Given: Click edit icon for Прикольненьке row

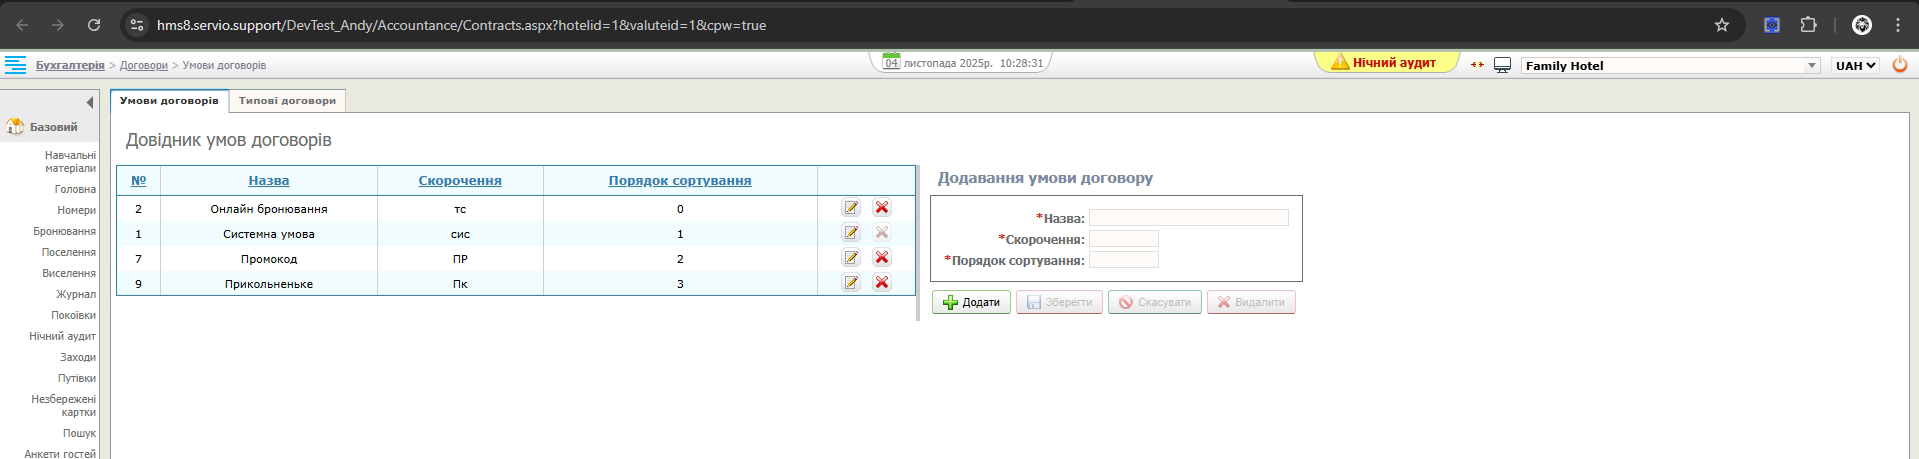Looking at the screenshot, I should [x=851, y=283].
